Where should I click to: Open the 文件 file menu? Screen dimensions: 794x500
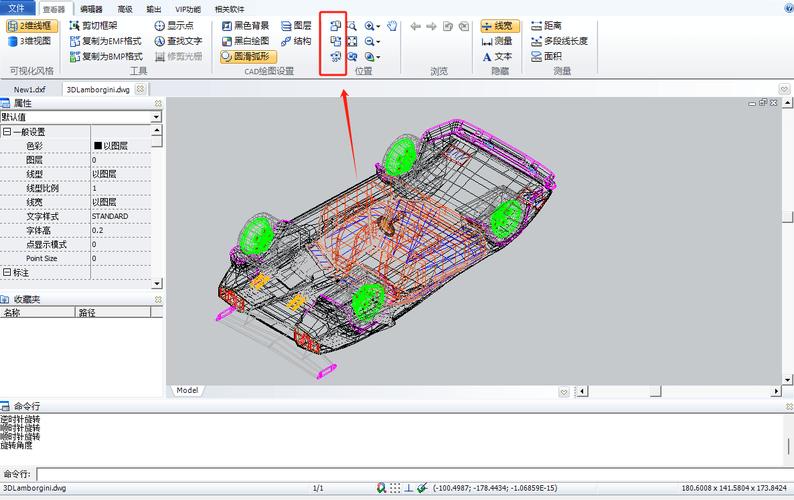click(17, 8)
